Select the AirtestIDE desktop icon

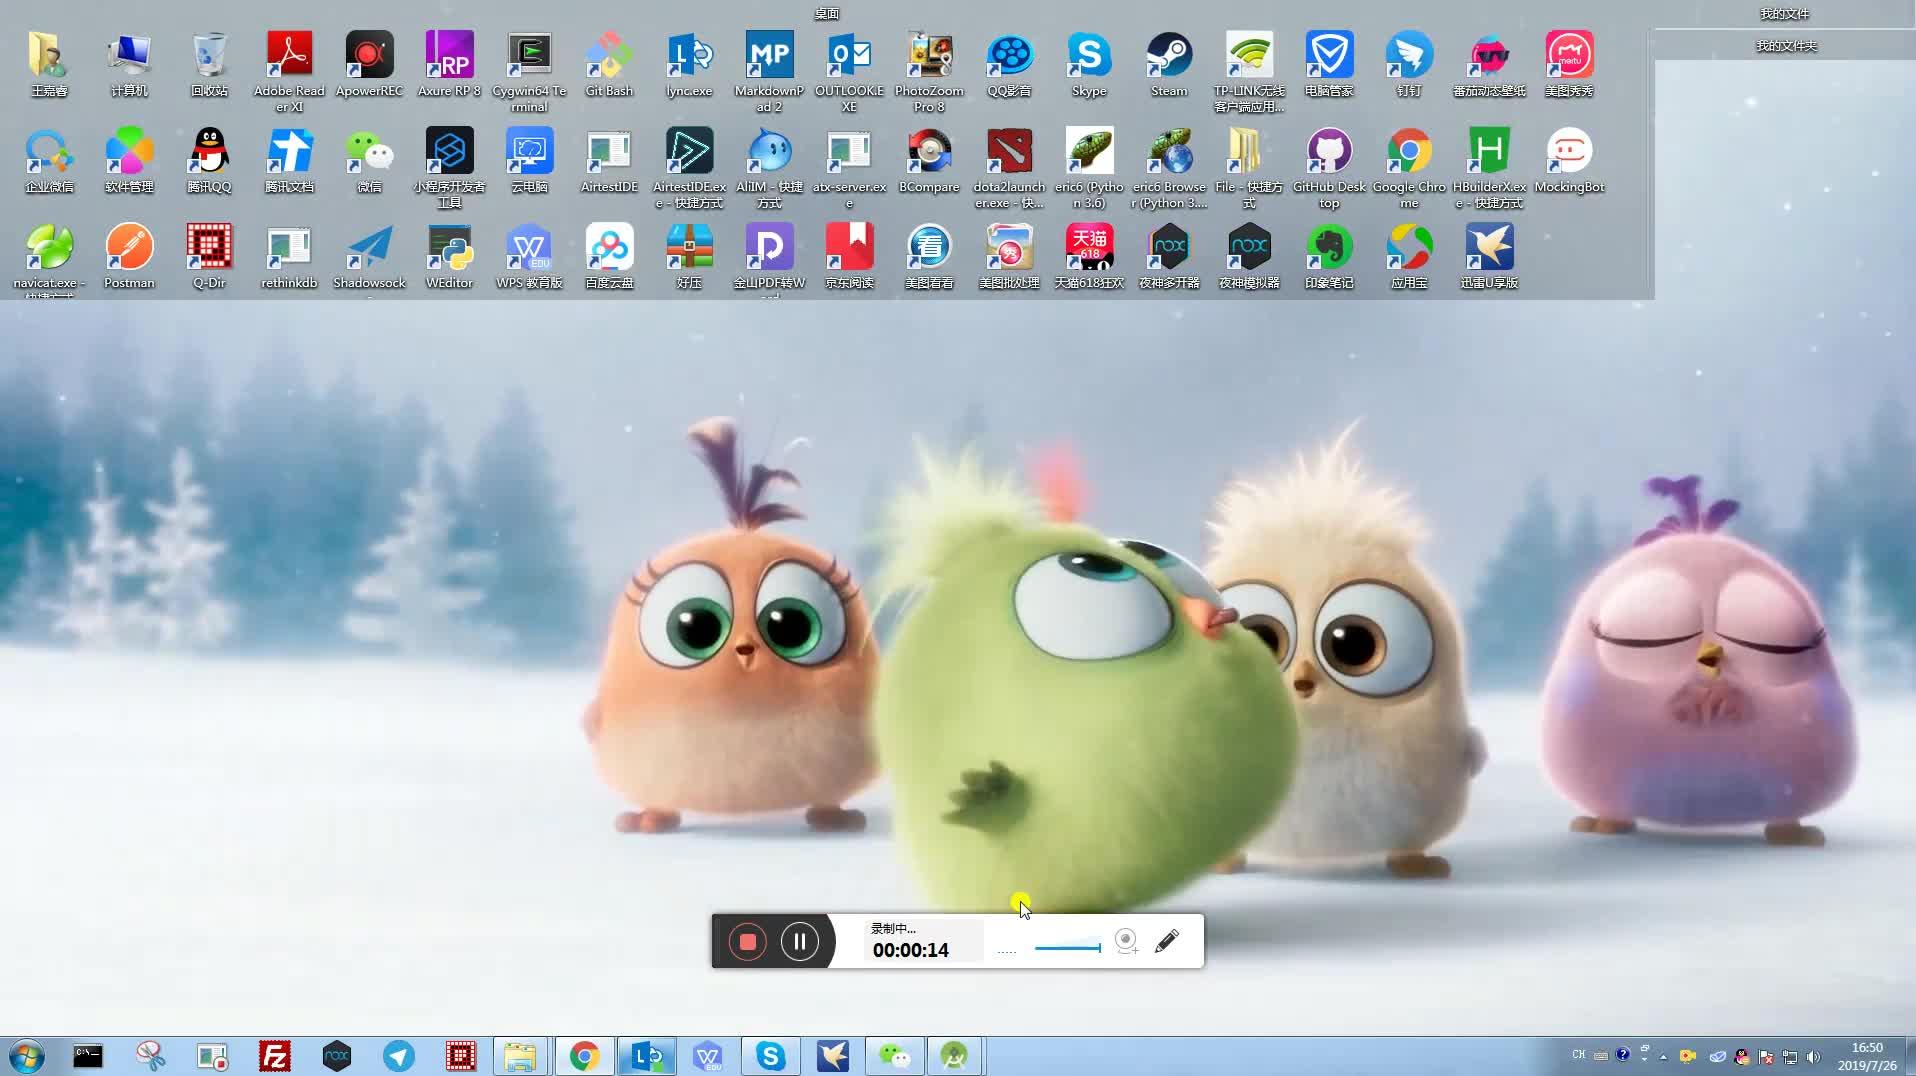[x=609, y=160]
